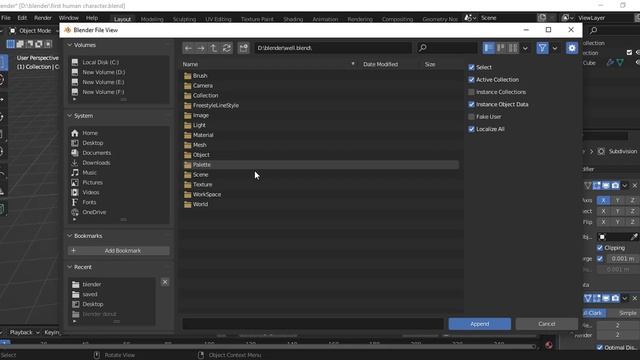Image resolution: width=640 pixels, height=360 pixels.
Task: Enable Fake User checkbox
Action: pos(471,117)
